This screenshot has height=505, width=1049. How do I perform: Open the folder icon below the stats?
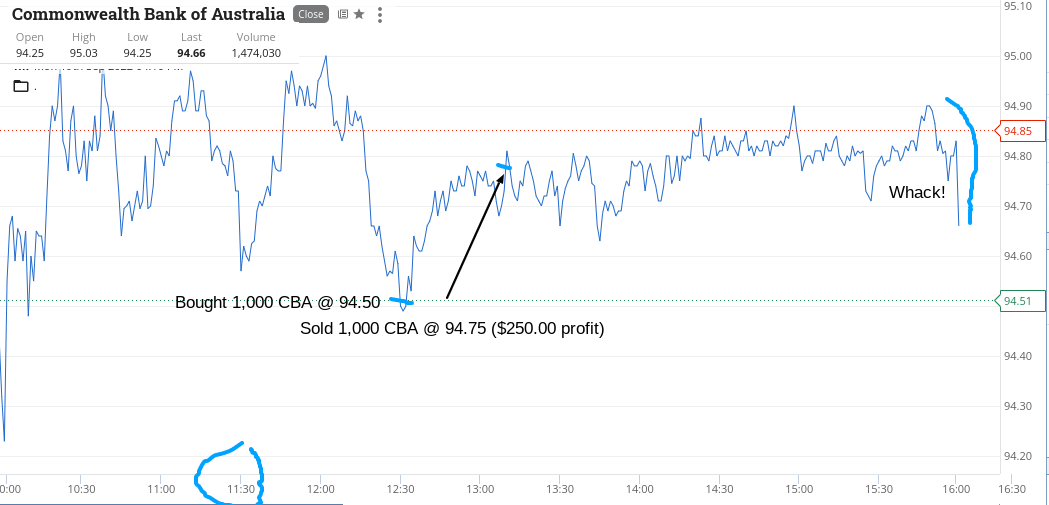click(21, 86)
